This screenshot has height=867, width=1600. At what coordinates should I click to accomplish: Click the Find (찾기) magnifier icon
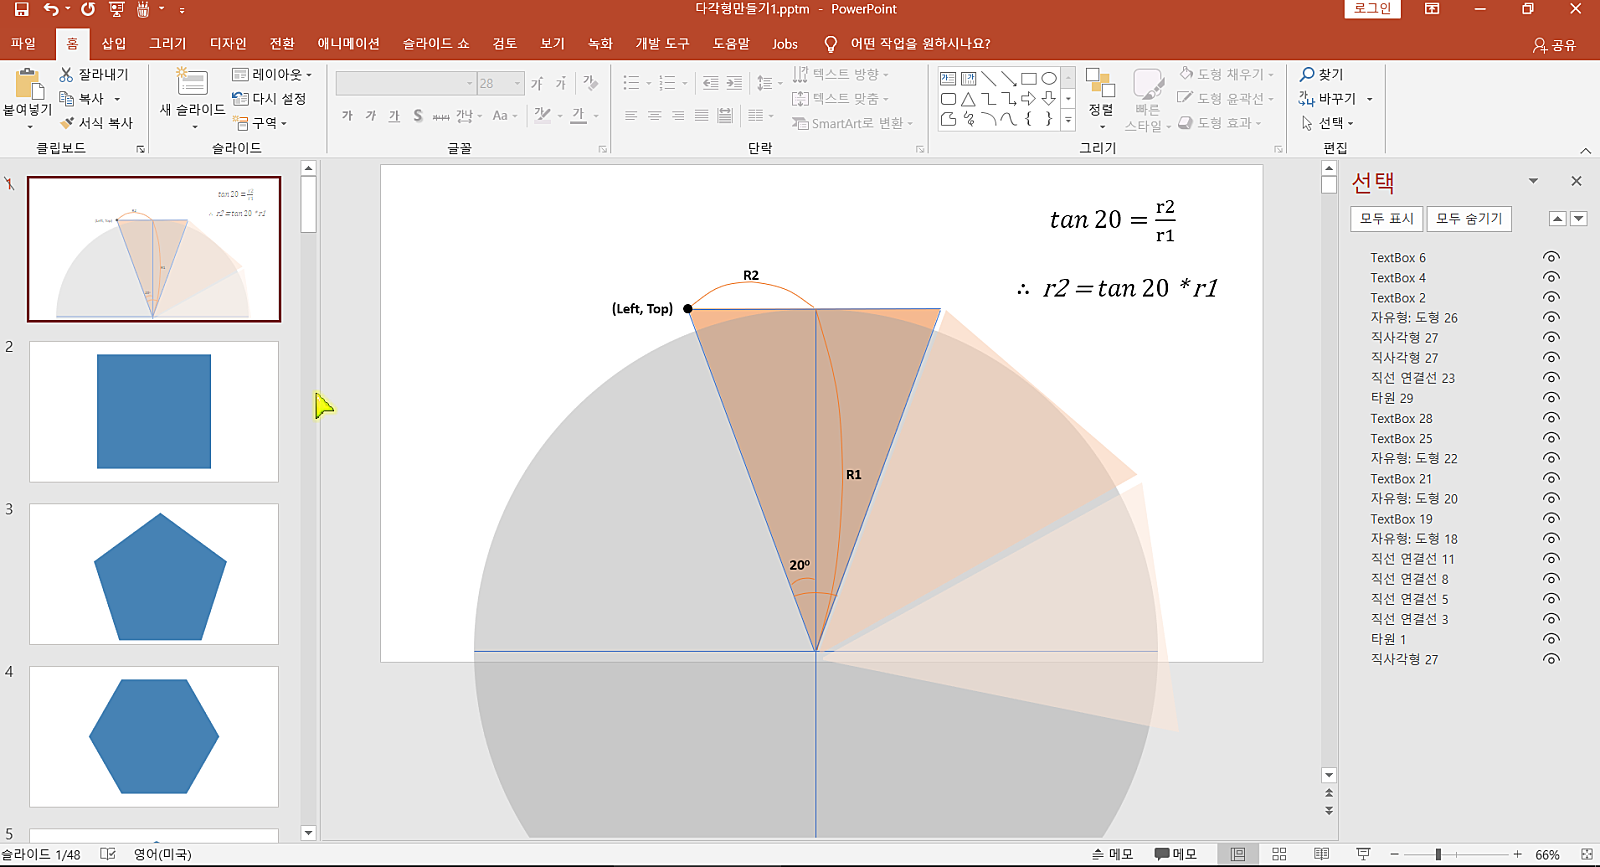click(x=1307, y=74)
